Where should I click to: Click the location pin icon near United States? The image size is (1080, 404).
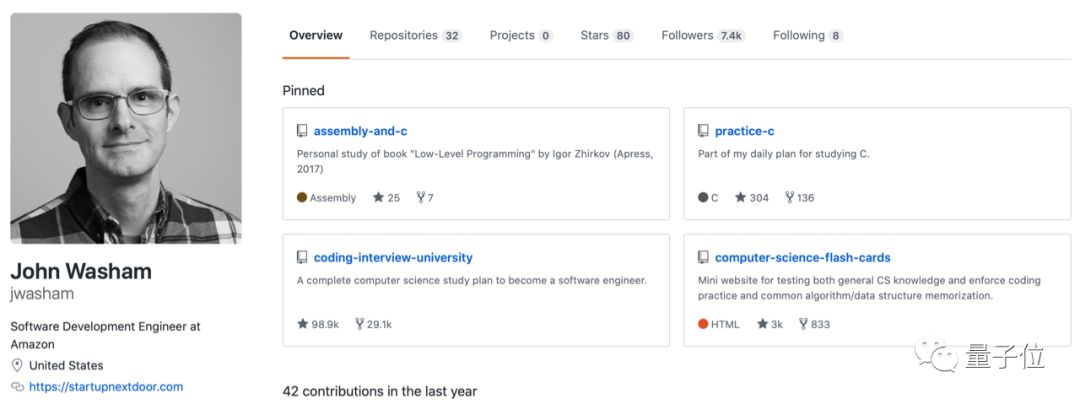pos(17,365)
